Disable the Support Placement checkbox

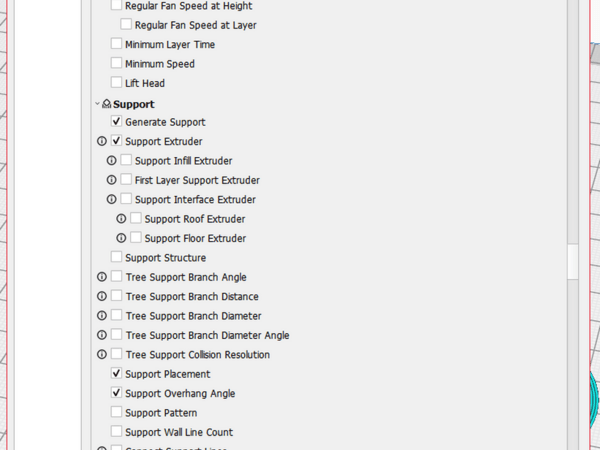click(117, 374)
